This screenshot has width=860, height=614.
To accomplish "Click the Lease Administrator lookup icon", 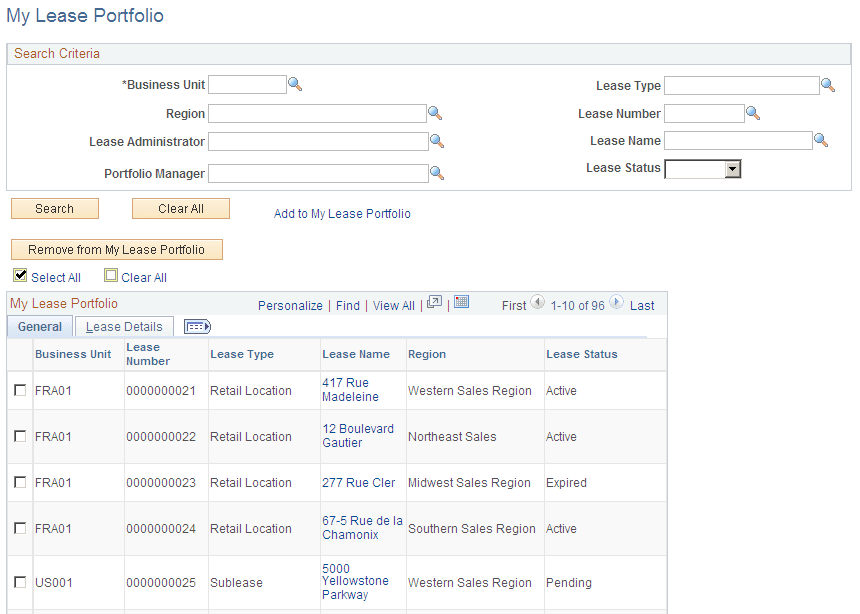I will [437, 141].
